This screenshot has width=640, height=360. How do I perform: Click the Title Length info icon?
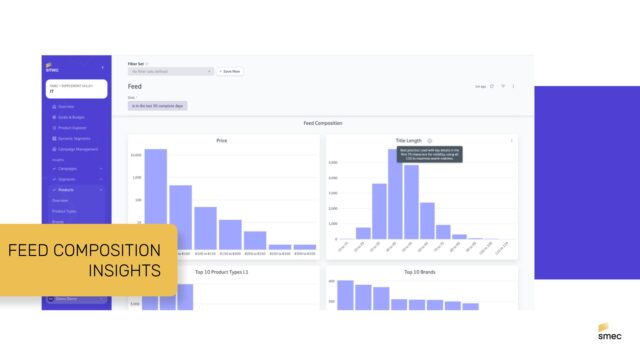pyautogui.click(x=429, y=141)
